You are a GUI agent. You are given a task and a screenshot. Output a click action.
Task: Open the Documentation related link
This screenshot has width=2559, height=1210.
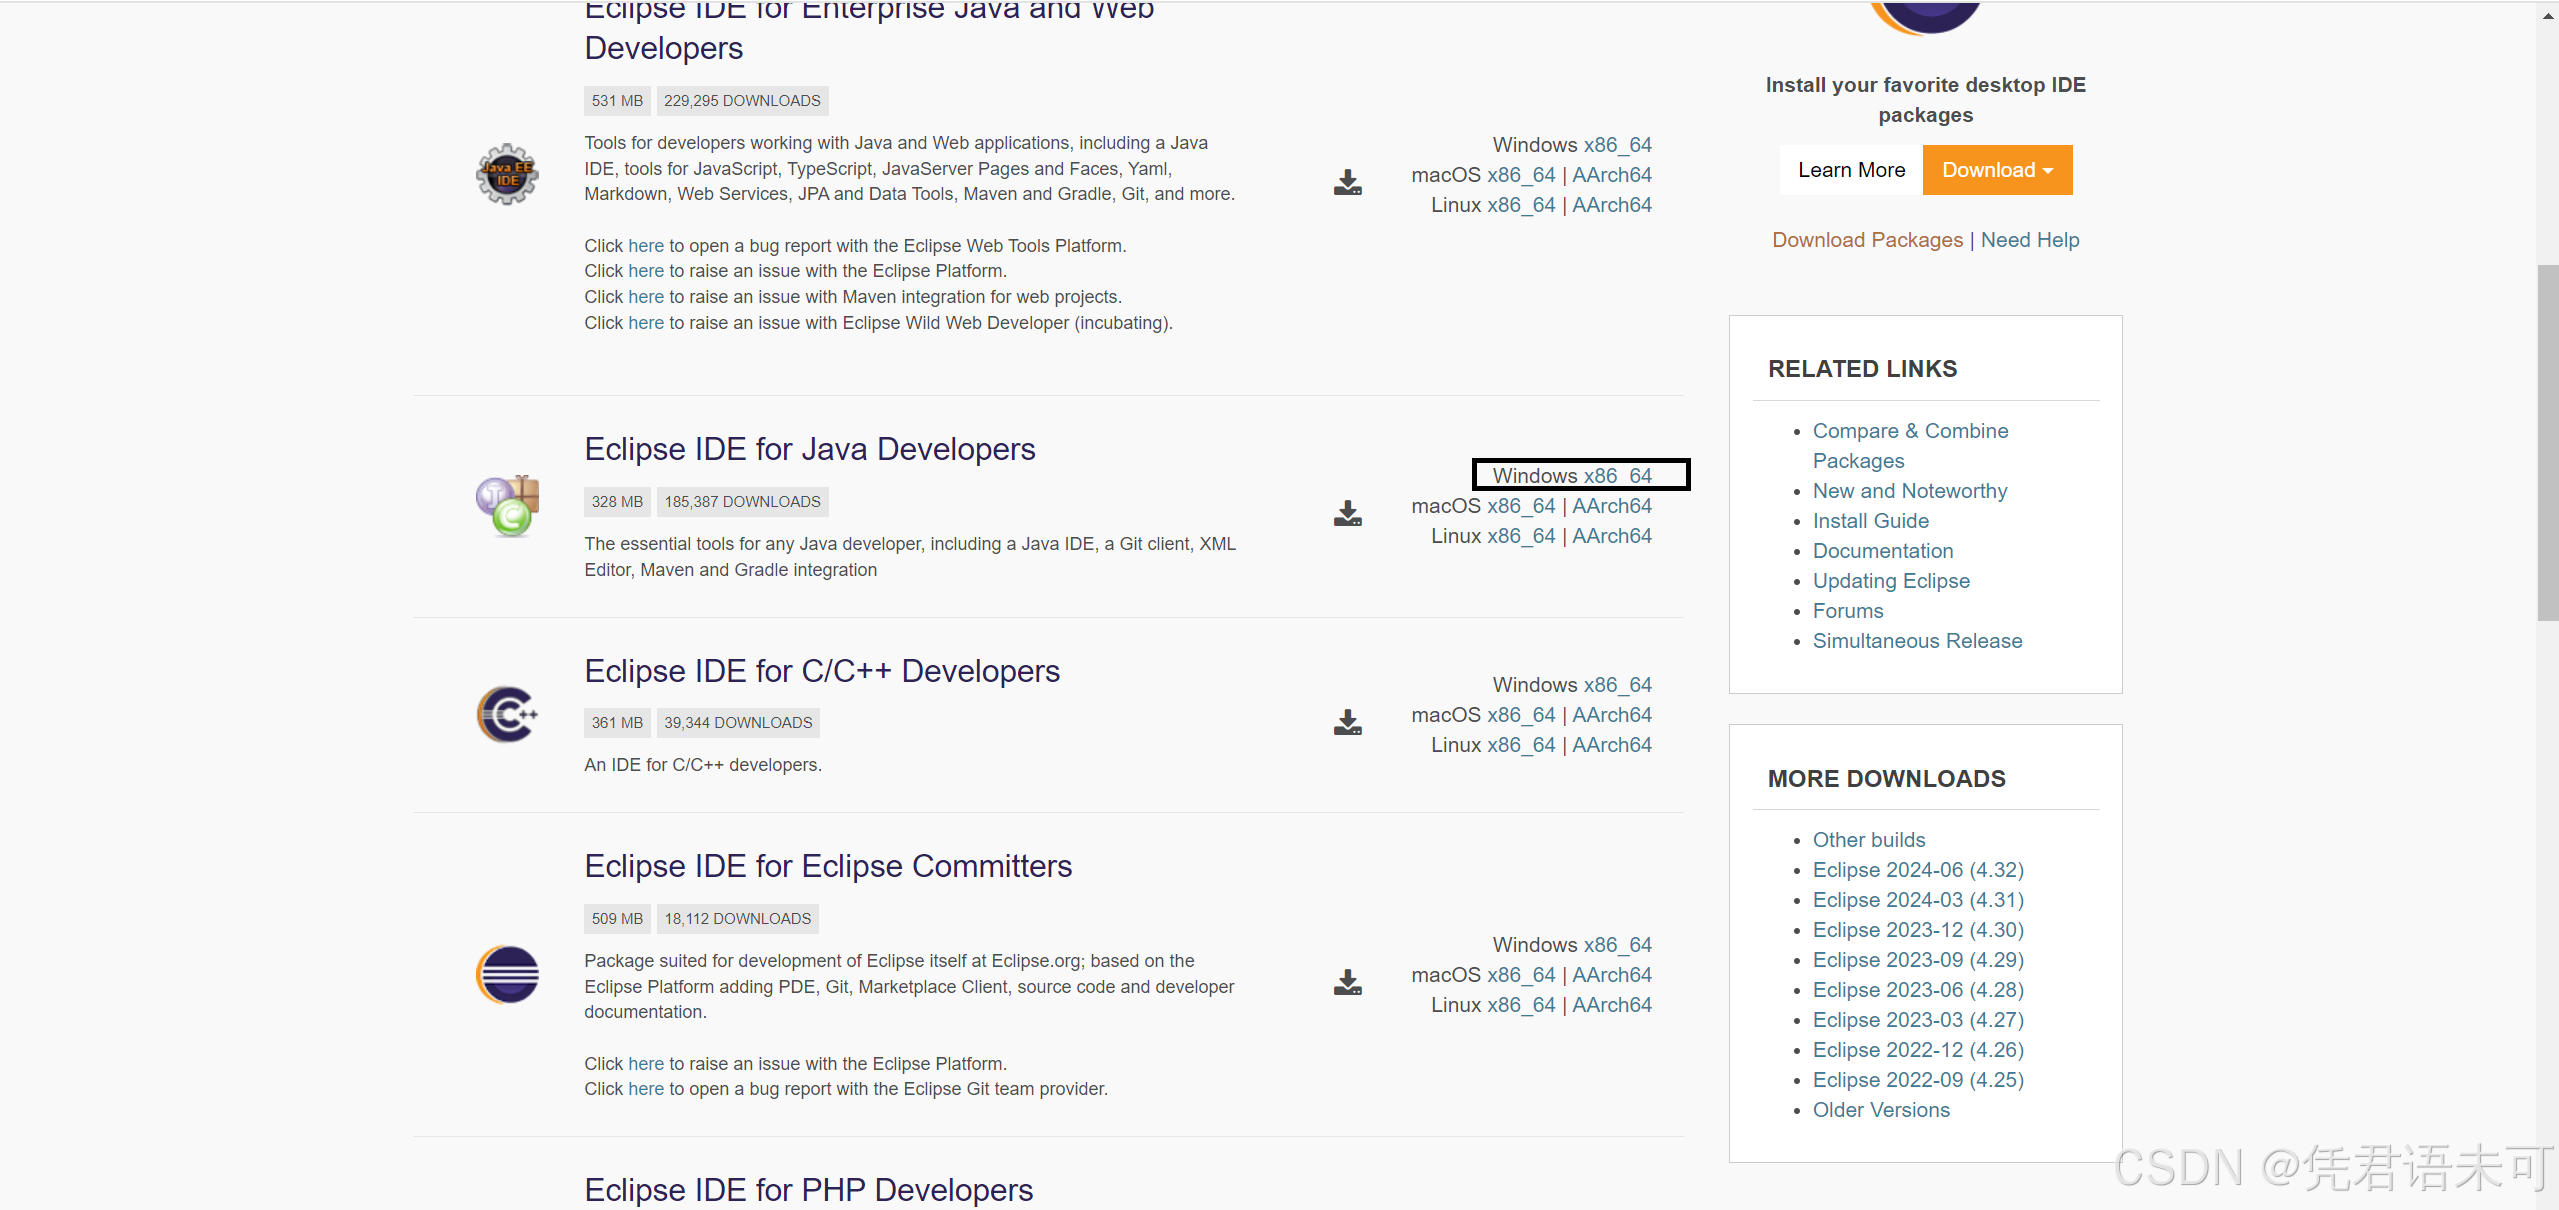click(1883, 551)
